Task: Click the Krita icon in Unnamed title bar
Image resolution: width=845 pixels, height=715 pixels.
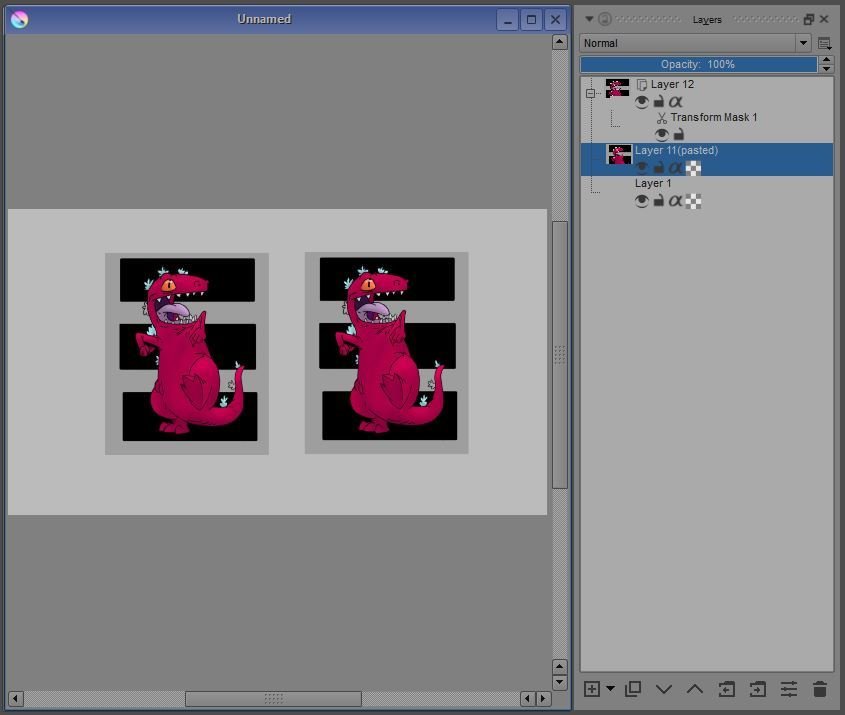Action: coord(19,19)
